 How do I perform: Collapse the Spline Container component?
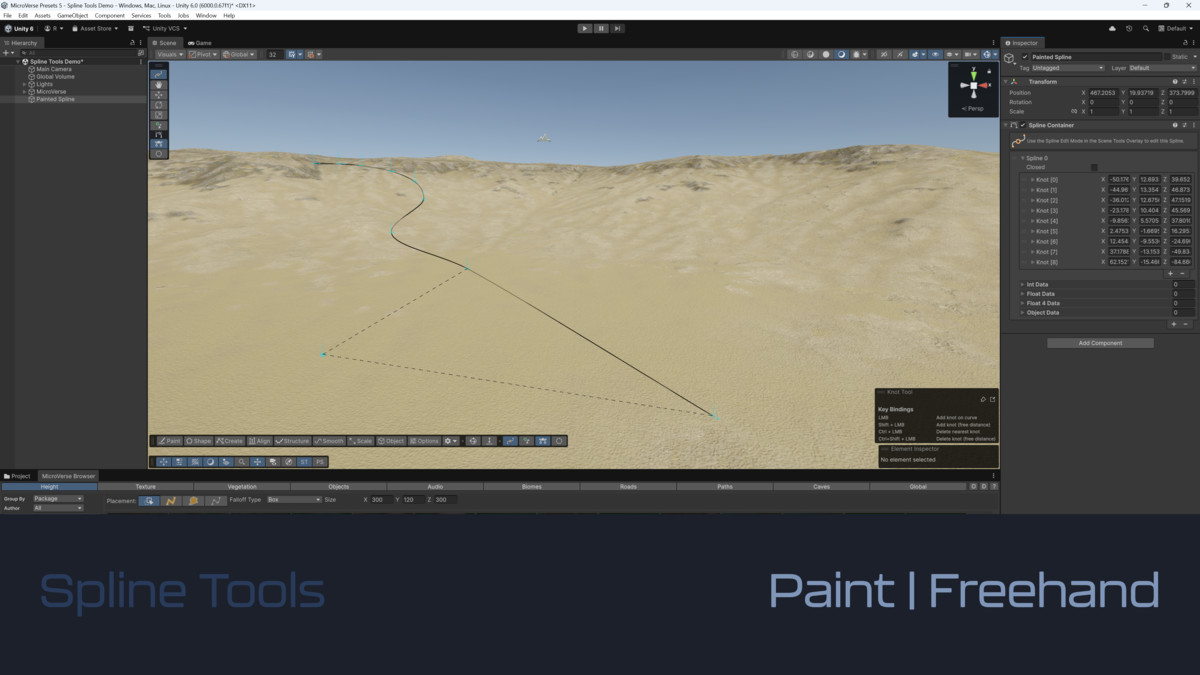click(1006, 125)
